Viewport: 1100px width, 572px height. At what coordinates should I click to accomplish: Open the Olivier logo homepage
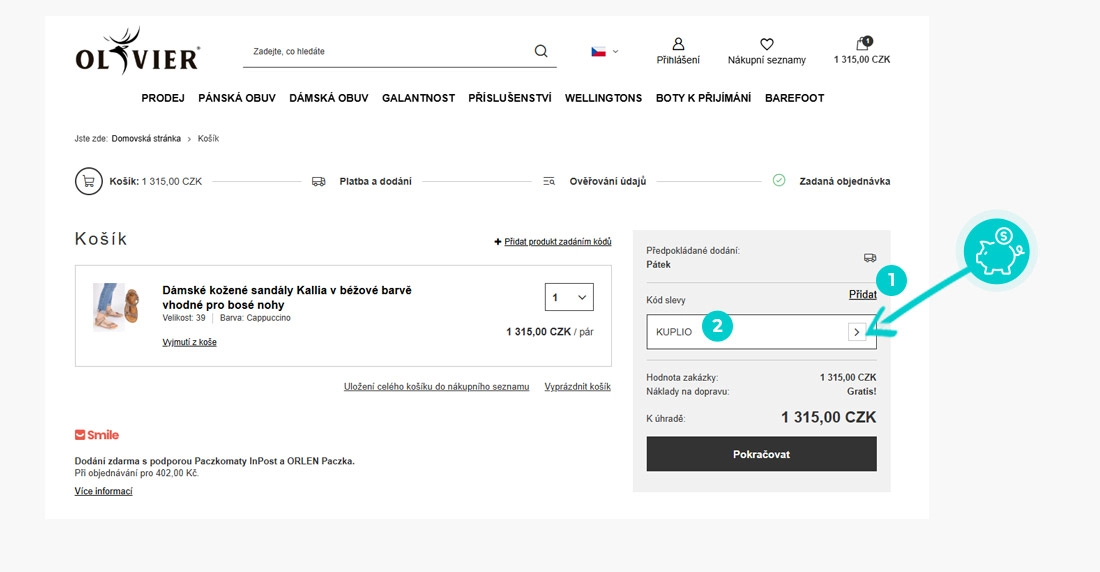click(138, 51)
